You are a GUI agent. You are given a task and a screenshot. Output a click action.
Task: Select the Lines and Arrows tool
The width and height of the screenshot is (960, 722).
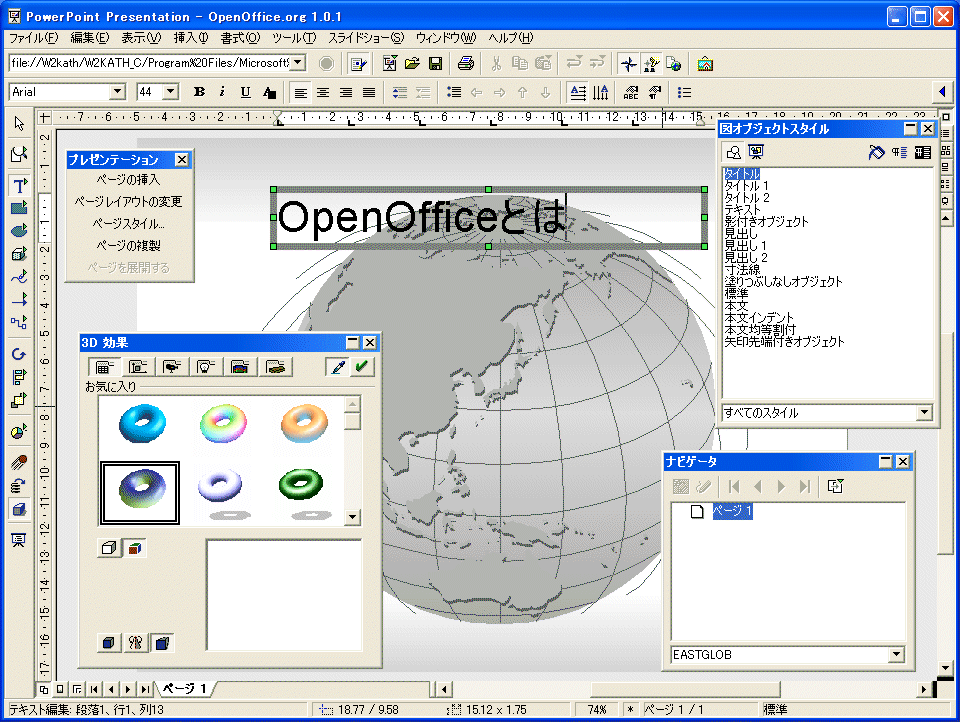pyautogui.click(x=19, y=299)
